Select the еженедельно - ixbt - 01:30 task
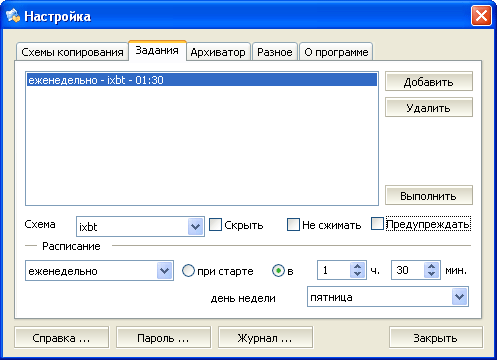The image size is (497, 360). pos(202,80)
